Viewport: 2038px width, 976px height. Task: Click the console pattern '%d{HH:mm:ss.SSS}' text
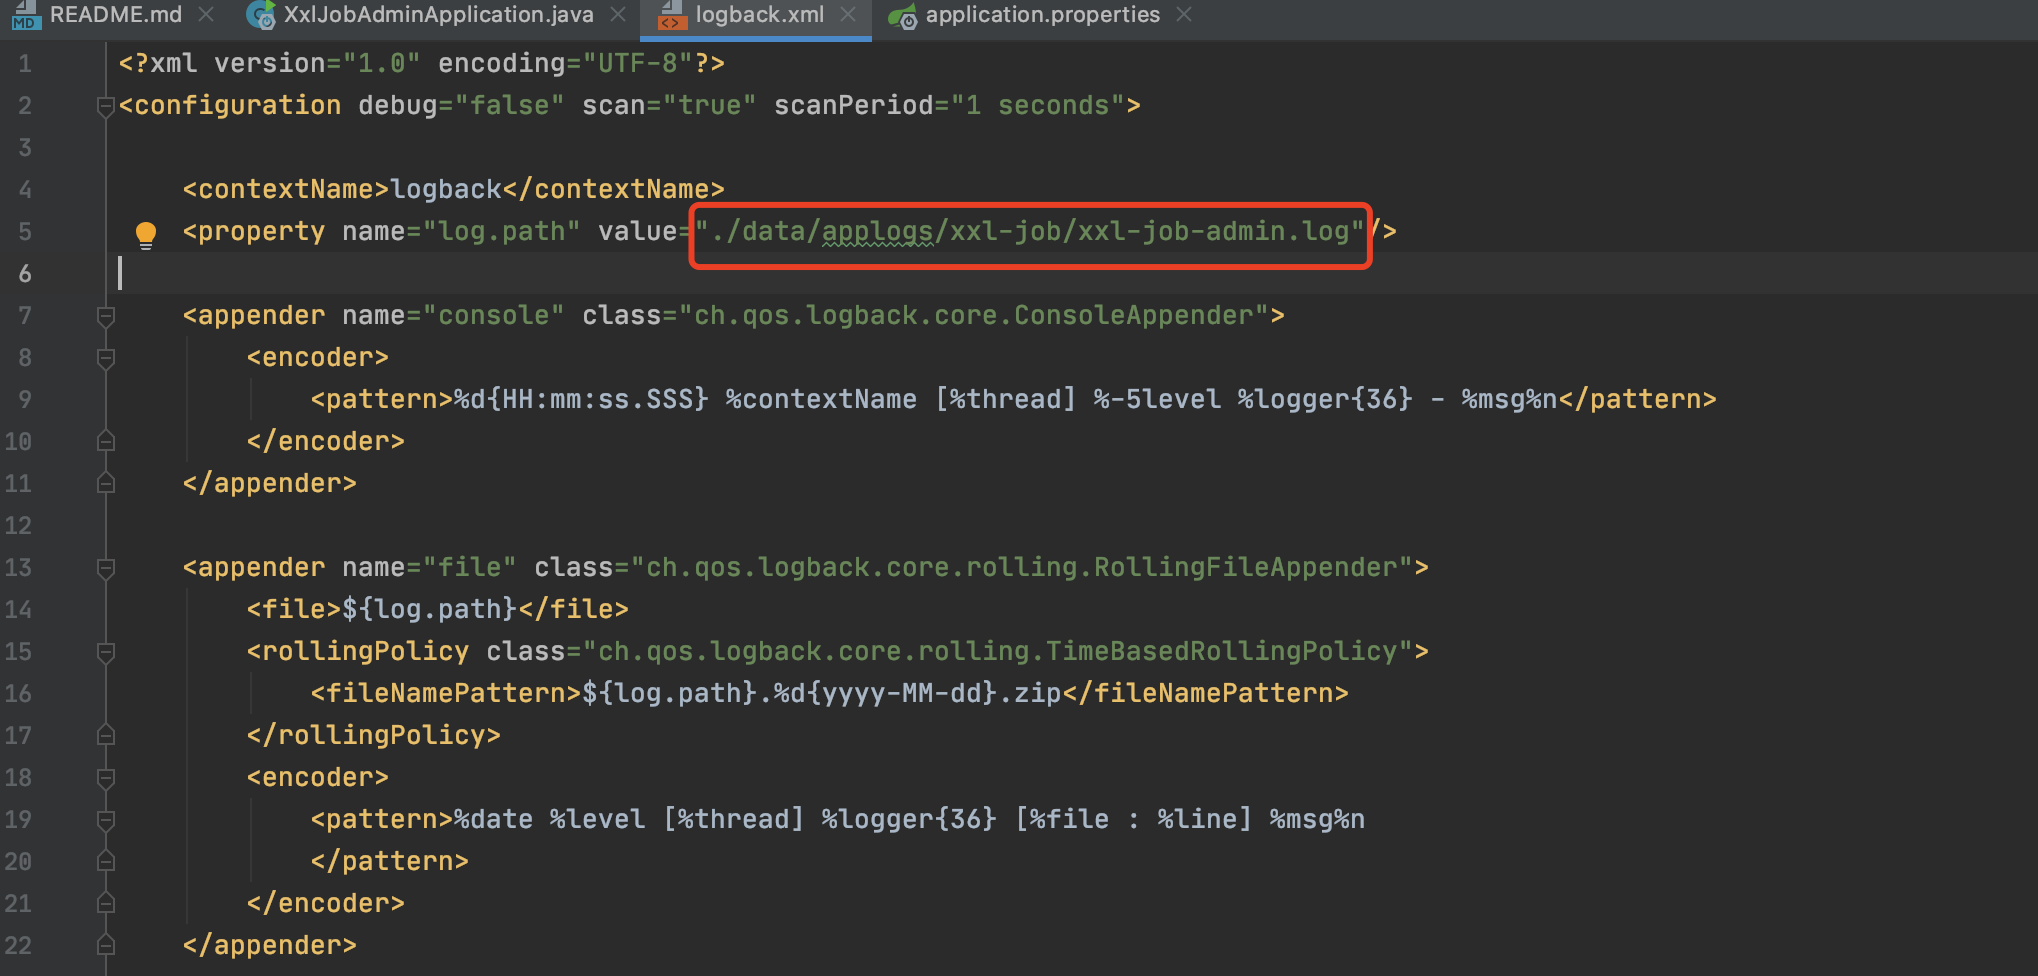[x=581, y=400]
